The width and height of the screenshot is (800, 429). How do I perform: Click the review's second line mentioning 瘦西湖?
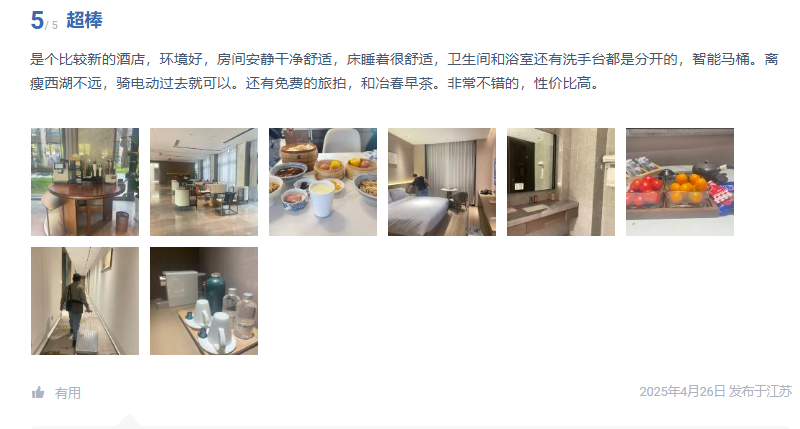click(x=314, y=83)
